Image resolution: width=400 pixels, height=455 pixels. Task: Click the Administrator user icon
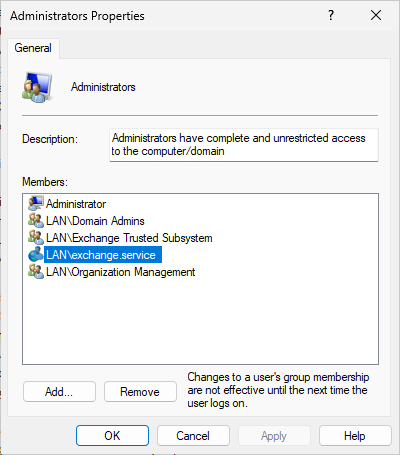36,203
